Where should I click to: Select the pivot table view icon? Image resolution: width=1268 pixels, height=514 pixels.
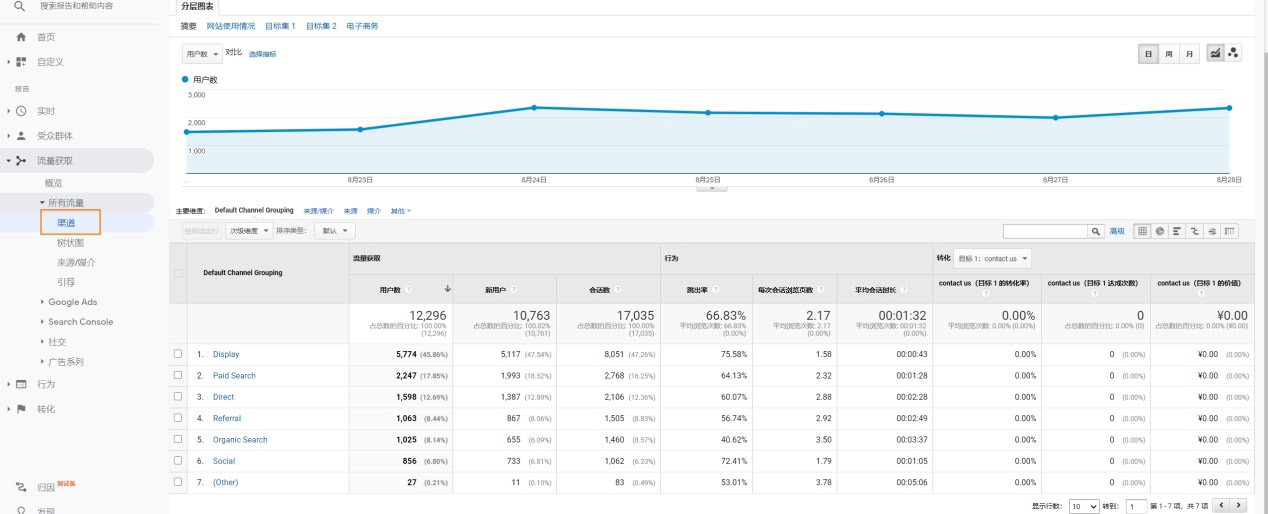pyautogui.click(x=1230, y=231)
